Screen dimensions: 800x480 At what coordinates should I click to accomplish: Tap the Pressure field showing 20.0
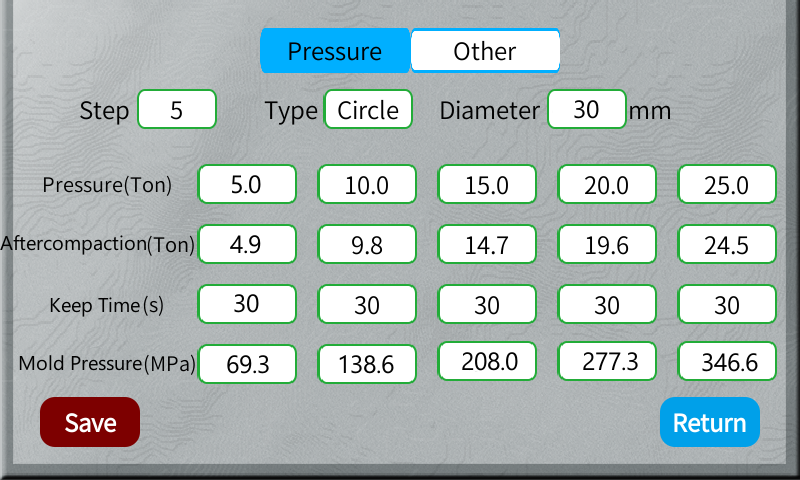(x=607, y=185)
